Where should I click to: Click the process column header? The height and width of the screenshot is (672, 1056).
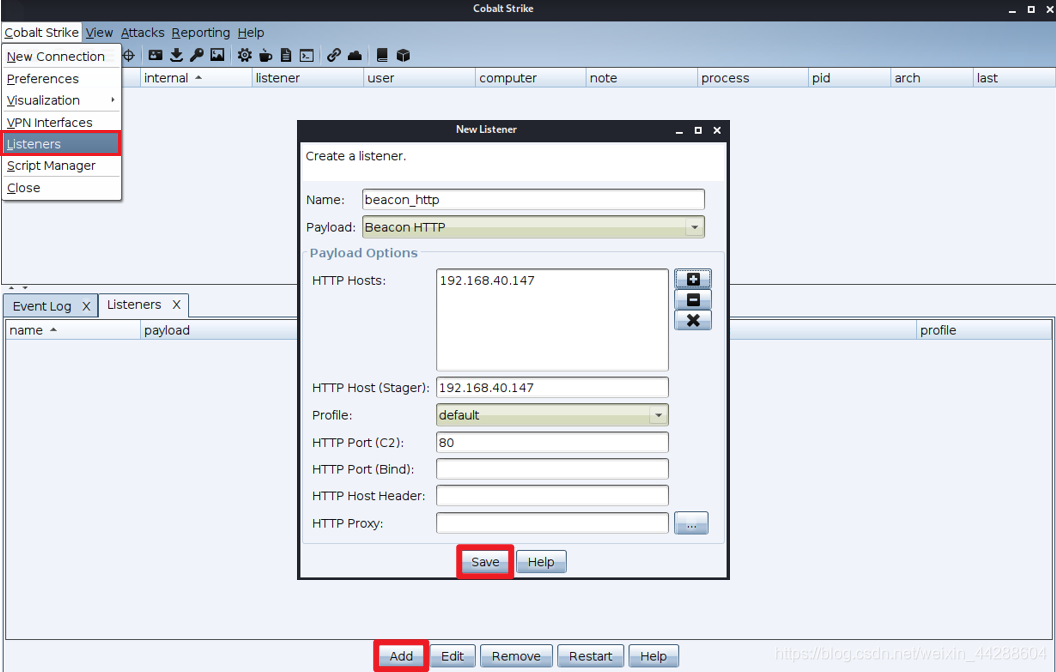[x=753, y=78]
